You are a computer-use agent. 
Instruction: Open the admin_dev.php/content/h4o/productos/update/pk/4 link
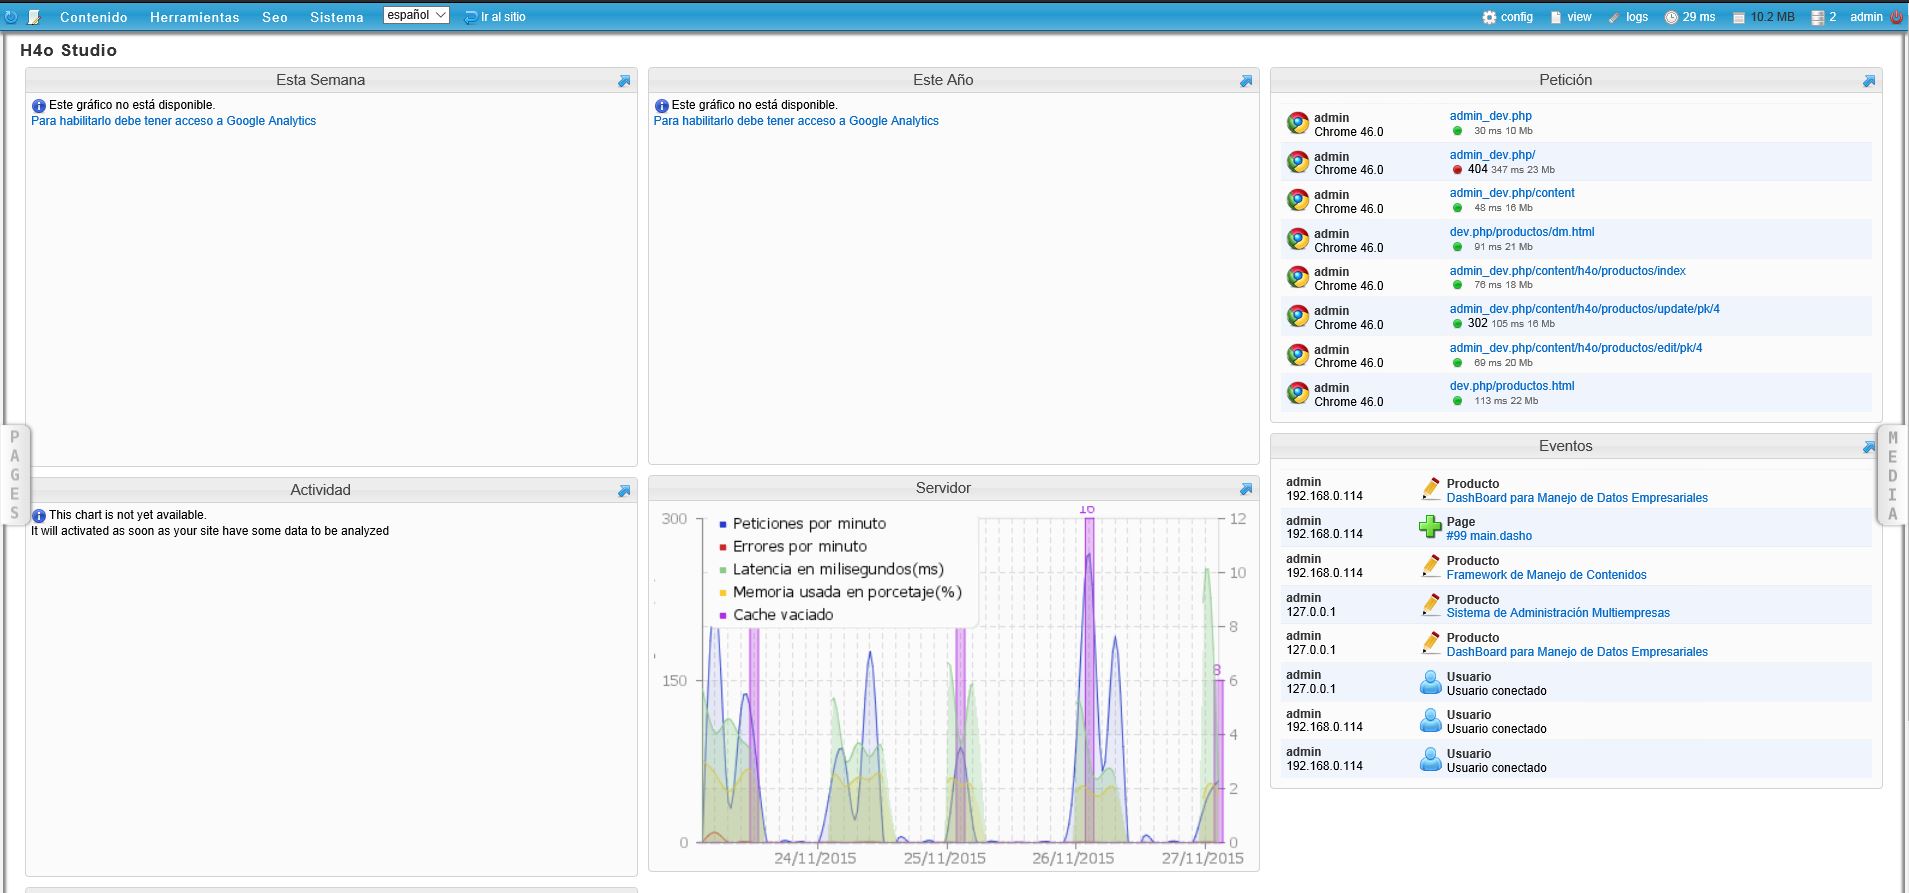1584,309
